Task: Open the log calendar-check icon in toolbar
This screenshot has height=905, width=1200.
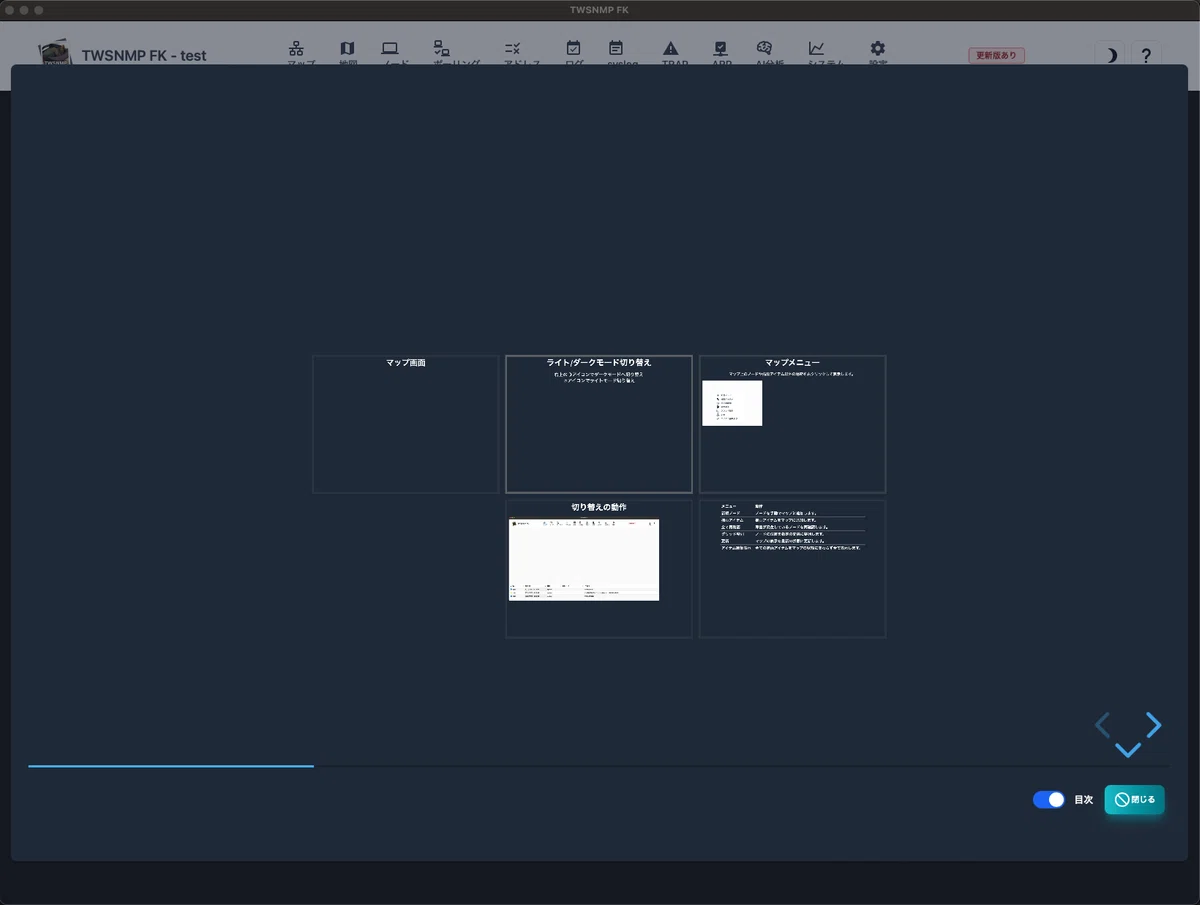Action: pyautogui.click(x=573, y=48)
